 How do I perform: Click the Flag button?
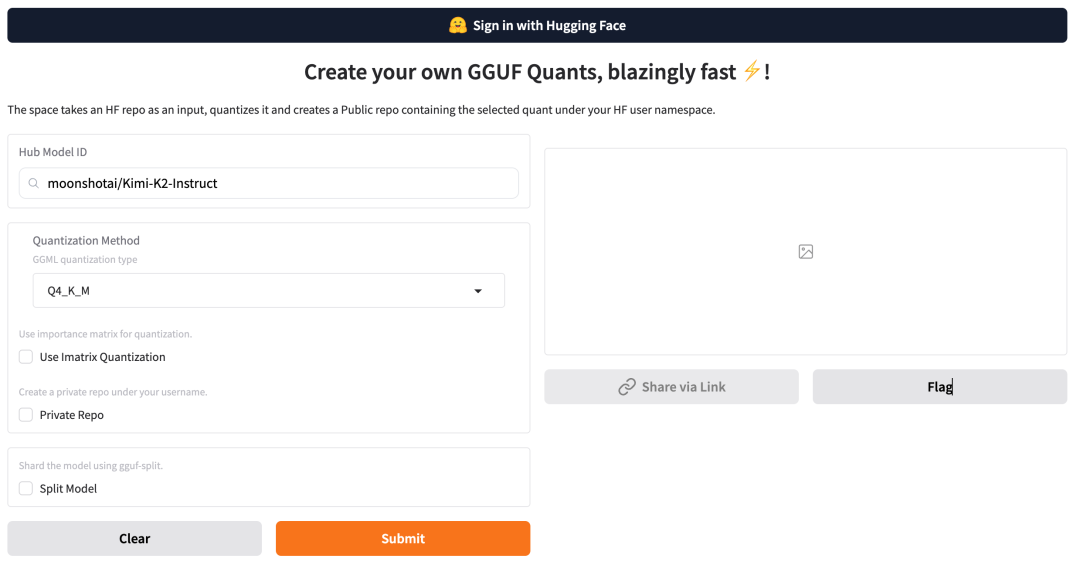(939, 387)
